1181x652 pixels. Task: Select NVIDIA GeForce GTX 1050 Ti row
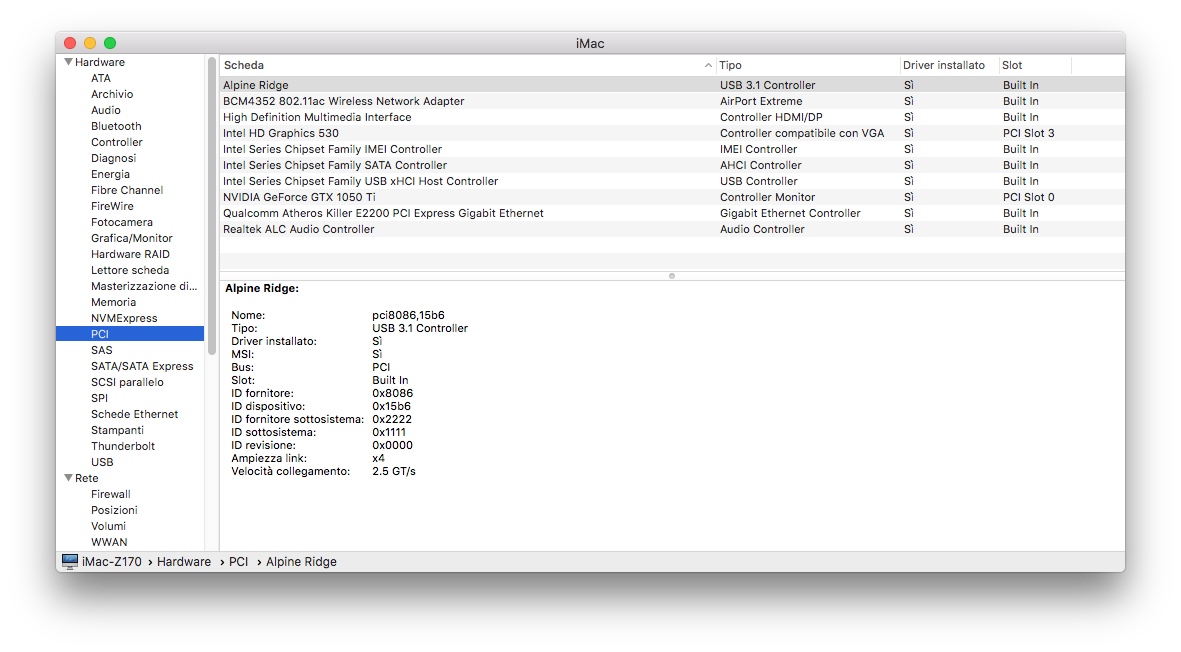point(672,197)
